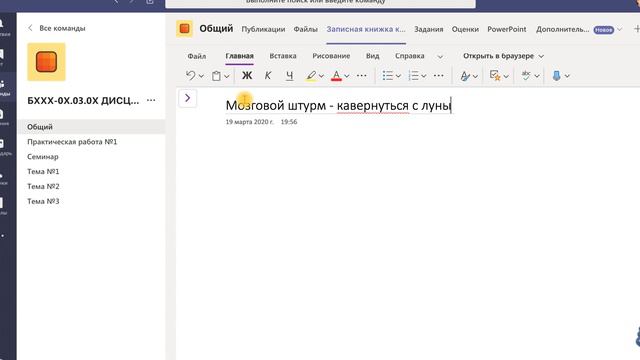Select the Главная ribbon tab
This screenshot has width=640, height=360.
[240, 56]
